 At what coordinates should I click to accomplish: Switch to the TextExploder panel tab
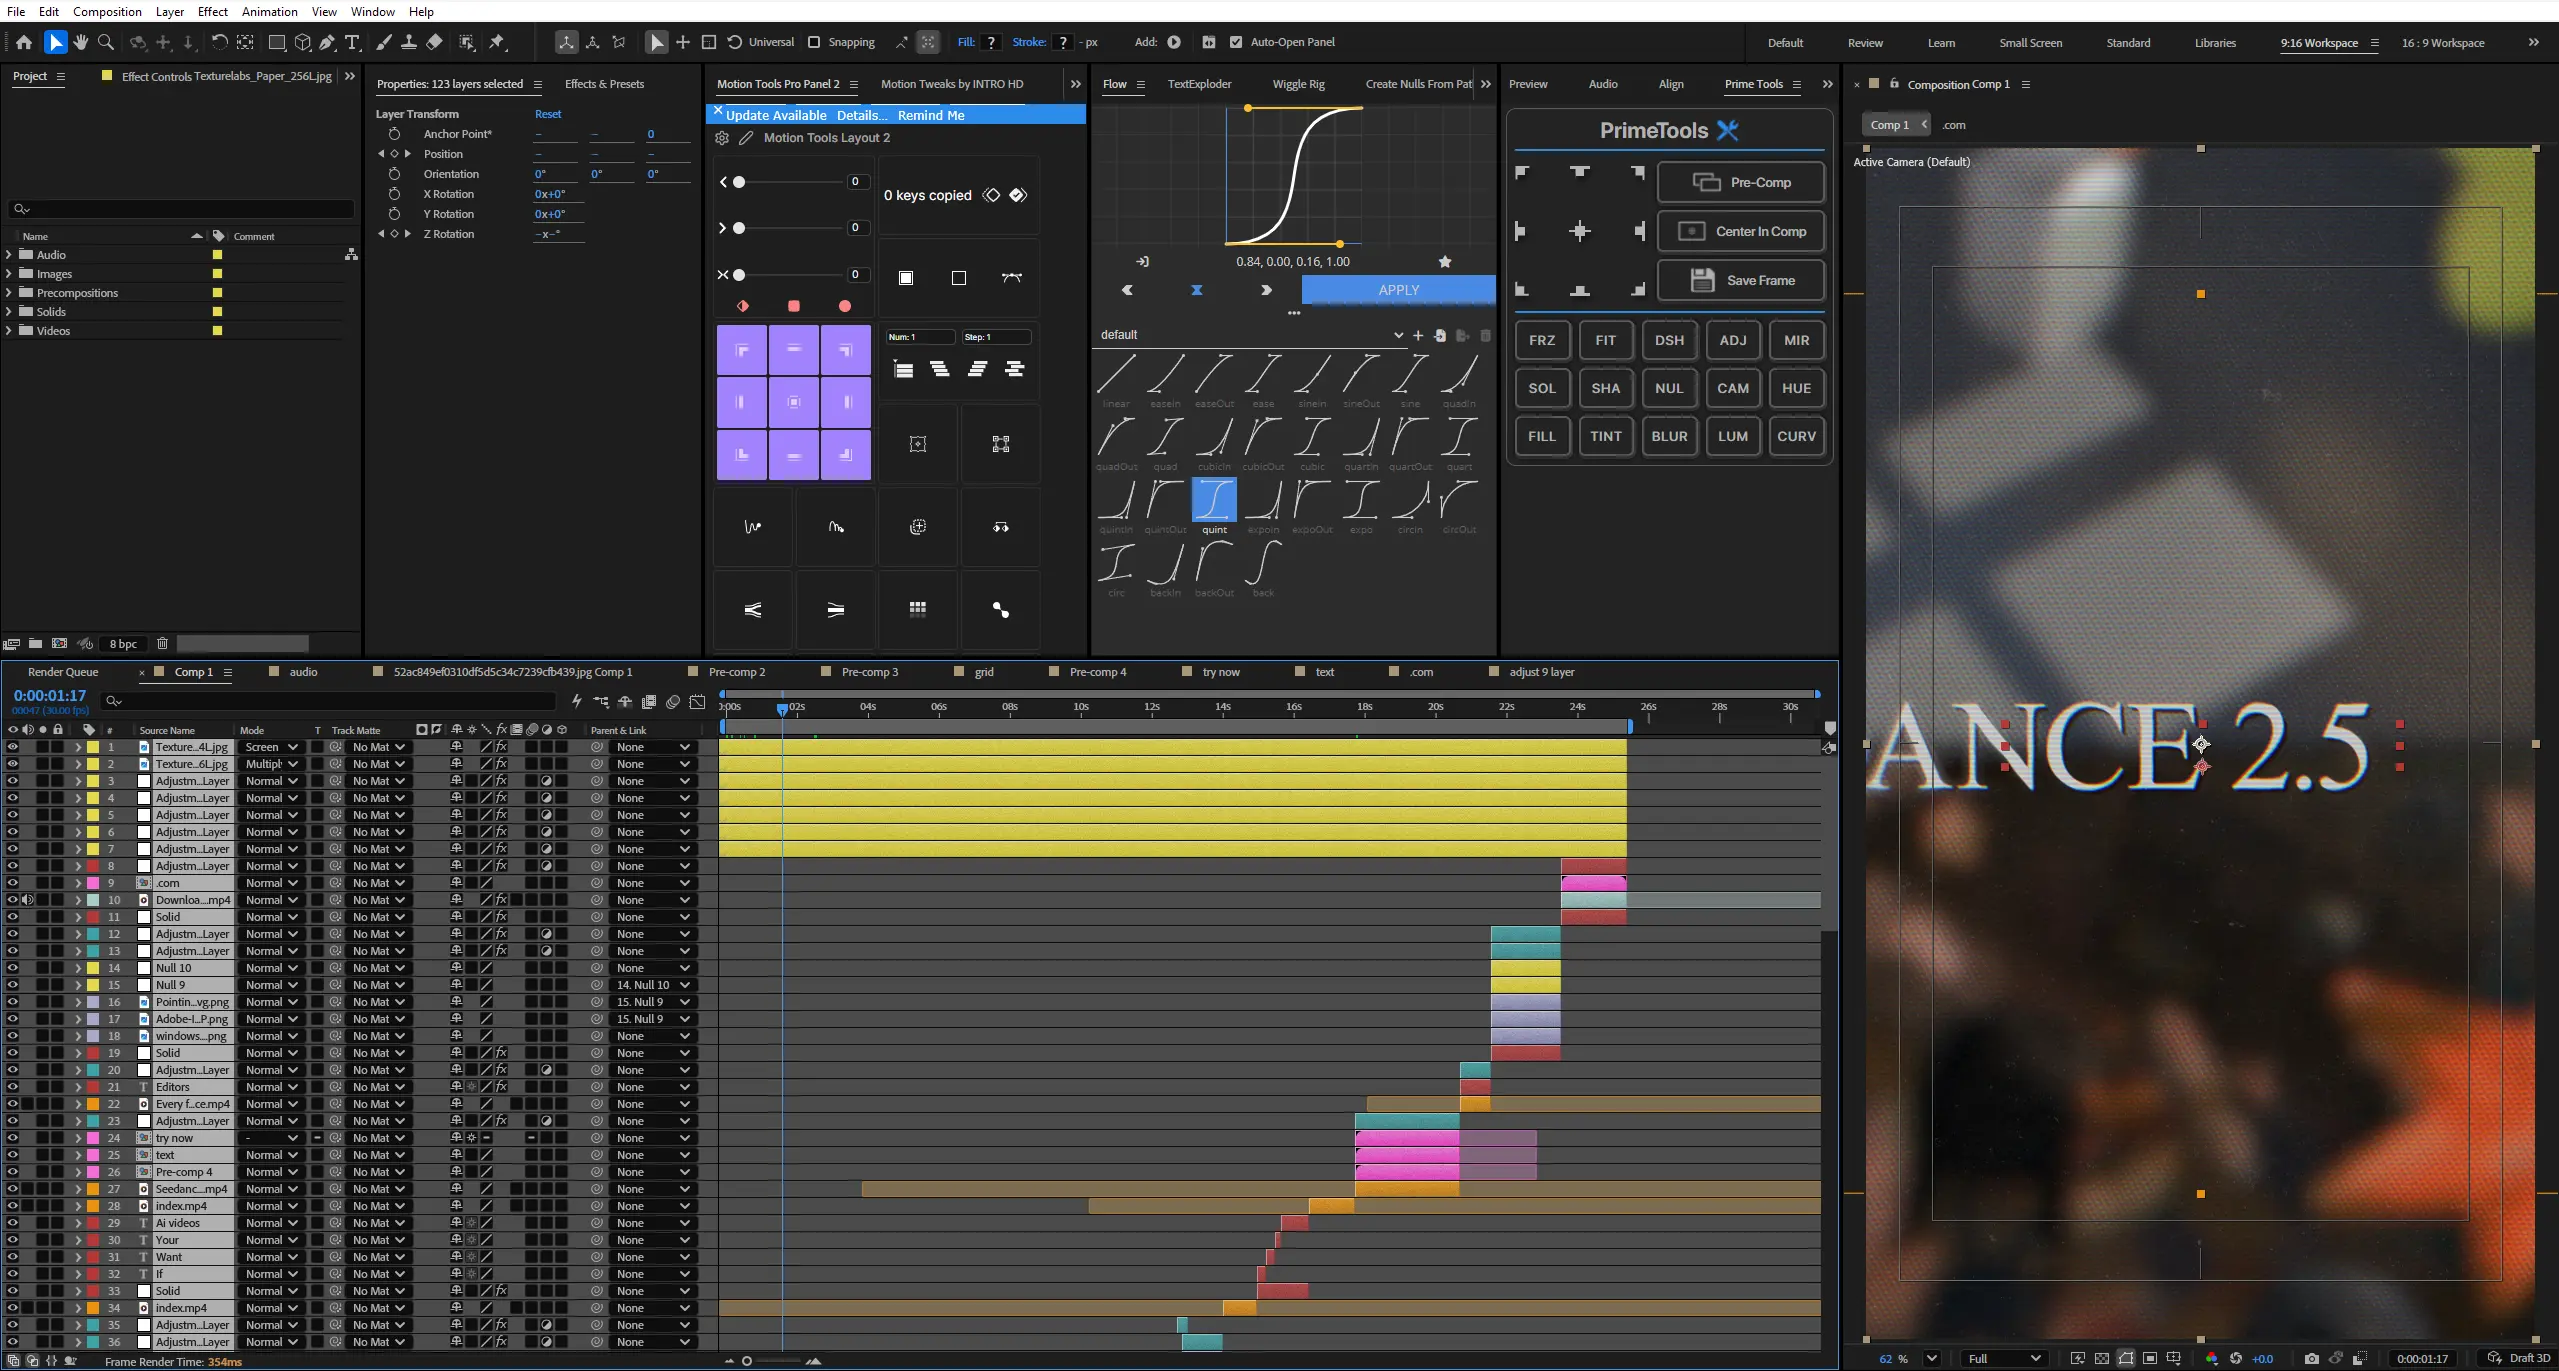pyautogui.click(x=1199, y=84)
